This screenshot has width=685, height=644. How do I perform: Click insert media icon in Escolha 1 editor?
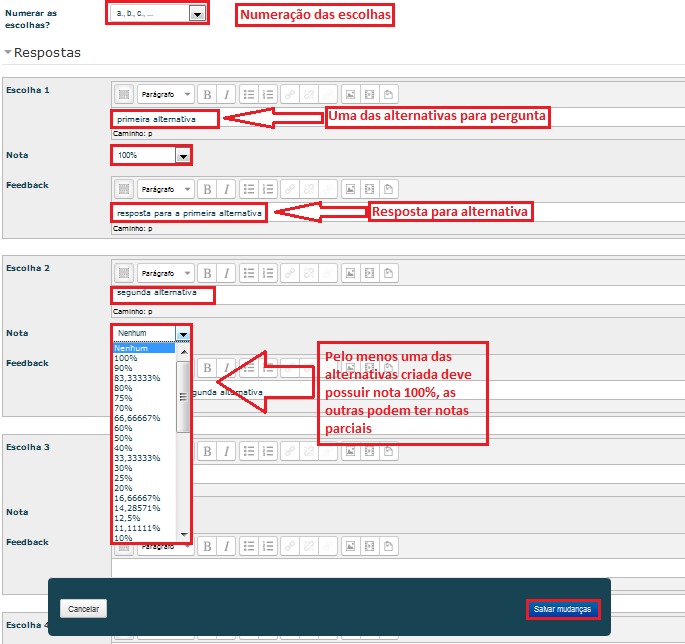(369, 94)
